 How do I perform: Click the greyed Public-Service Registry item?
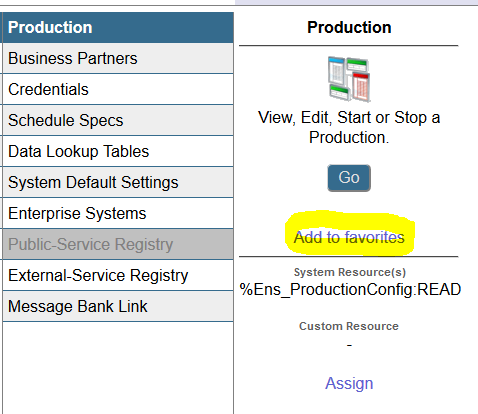(x=118, y=244)
